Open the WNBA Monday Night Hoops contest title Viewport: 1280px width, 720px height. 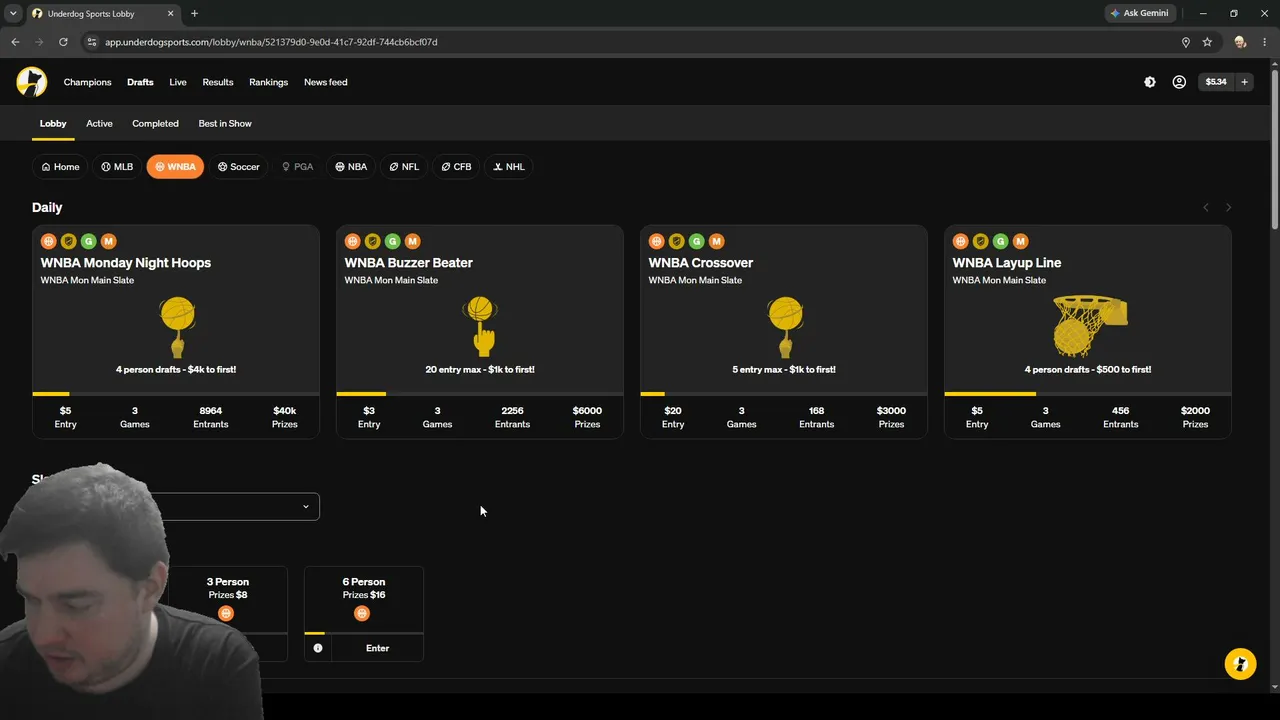click(x=126, y=263)
